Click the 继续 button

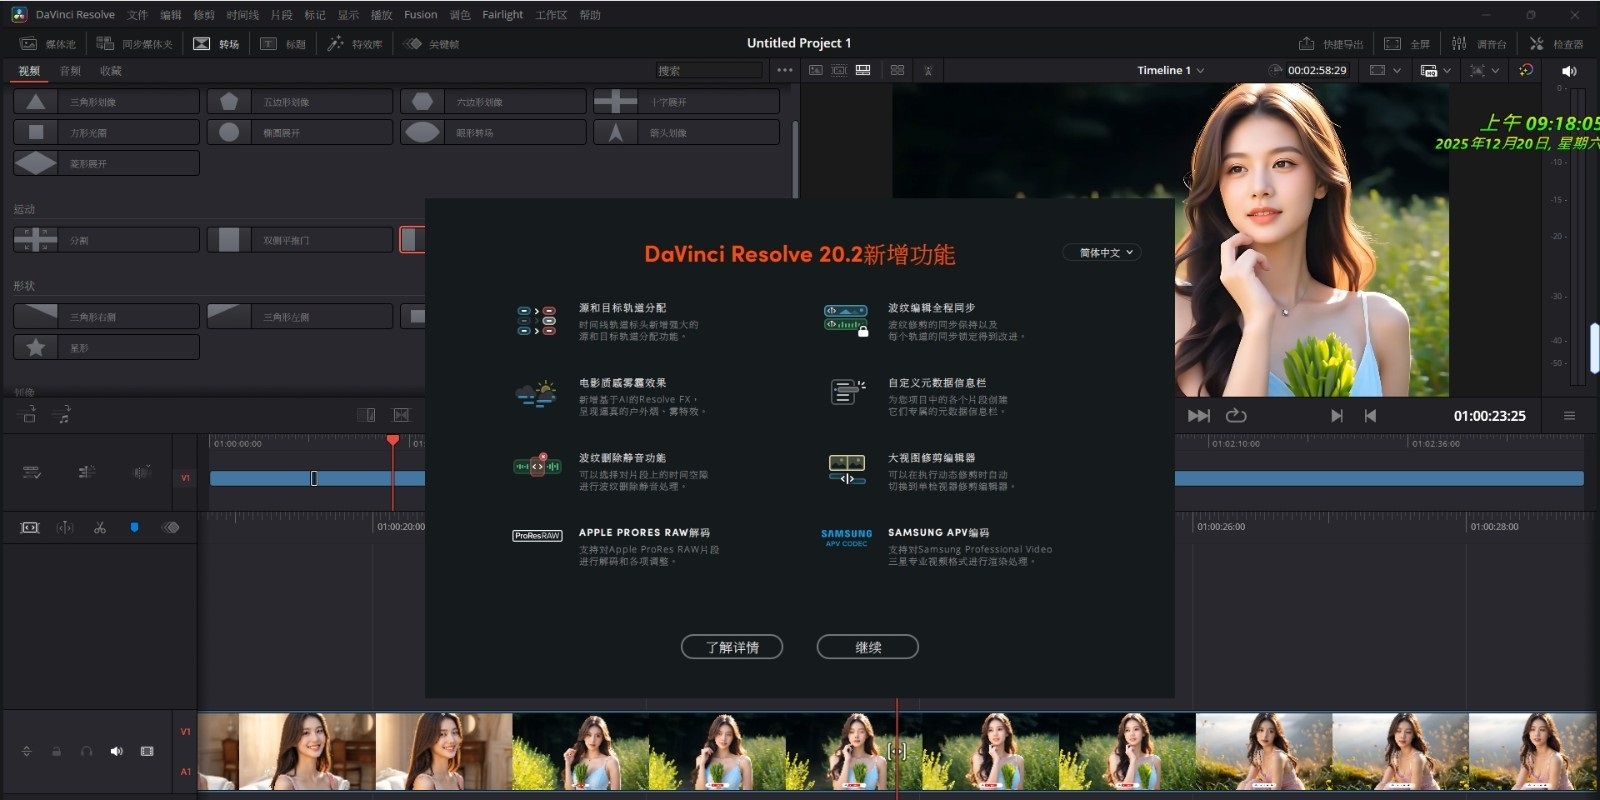pyautogui.click(x=867, y=647)
